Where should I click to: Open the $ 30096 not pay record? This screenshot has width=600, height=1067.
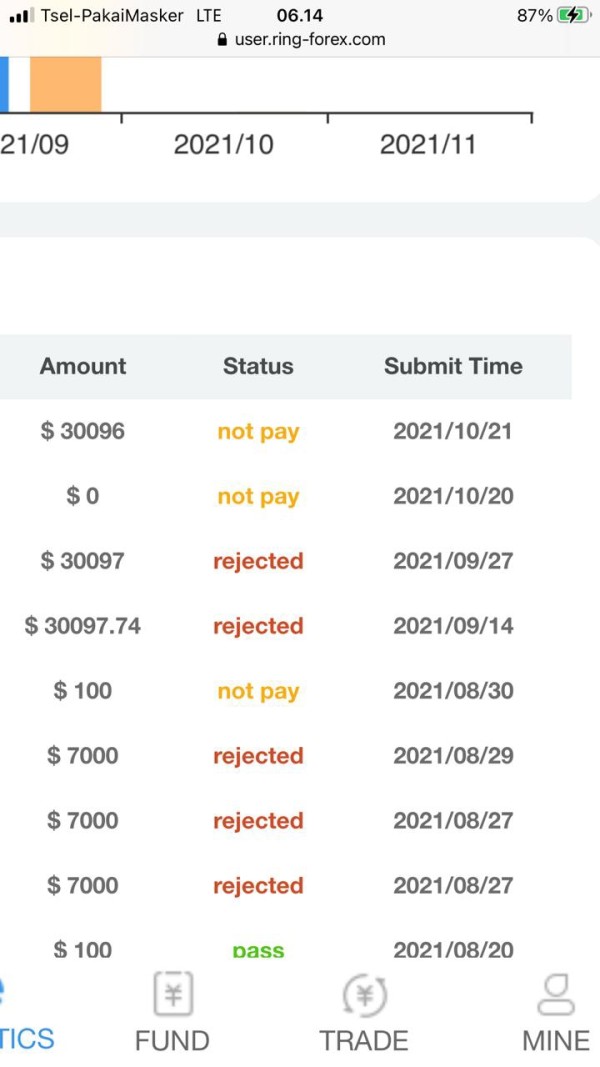coord(83,432)
